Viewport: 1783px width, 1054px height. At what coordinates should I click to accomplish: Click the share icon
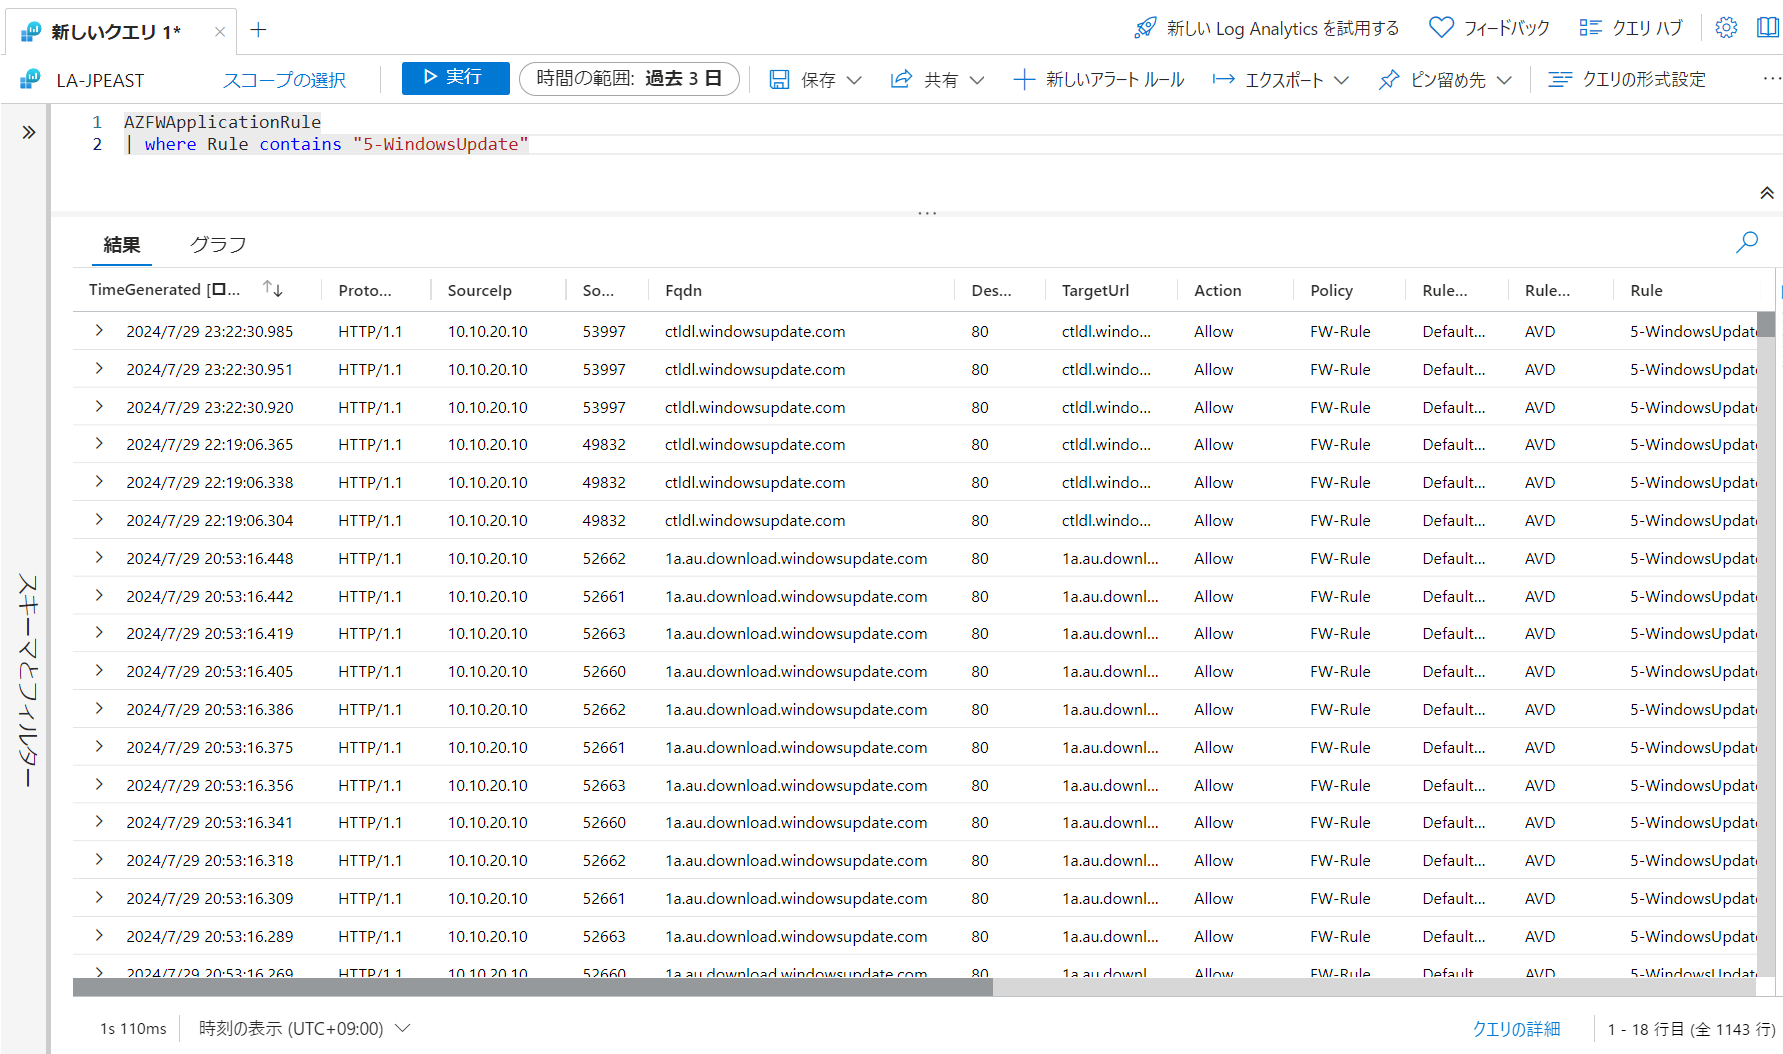pyautogui.click(x=901, y=79)
